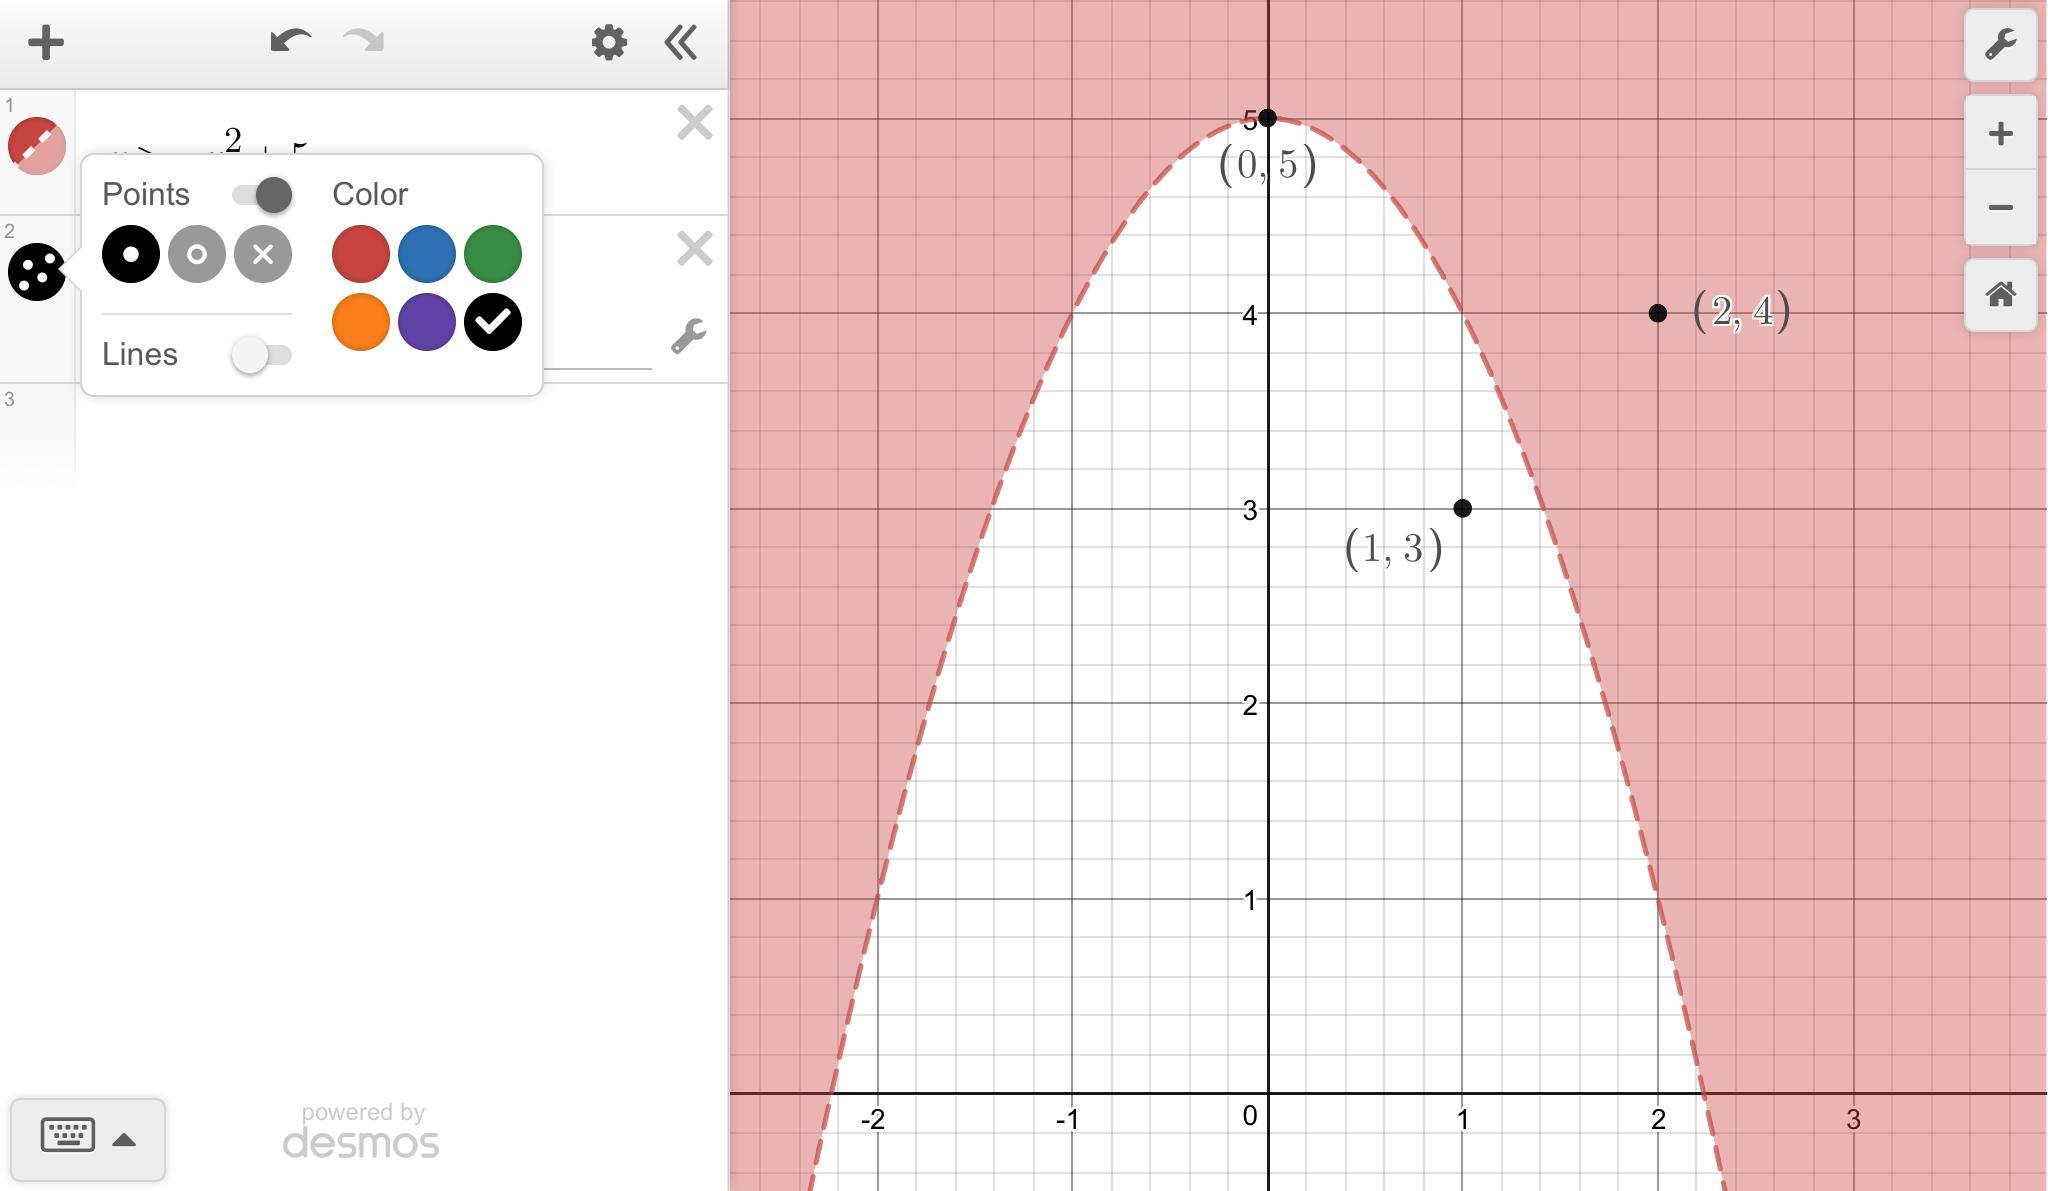Toggle the Points switch off

[262, 194]
